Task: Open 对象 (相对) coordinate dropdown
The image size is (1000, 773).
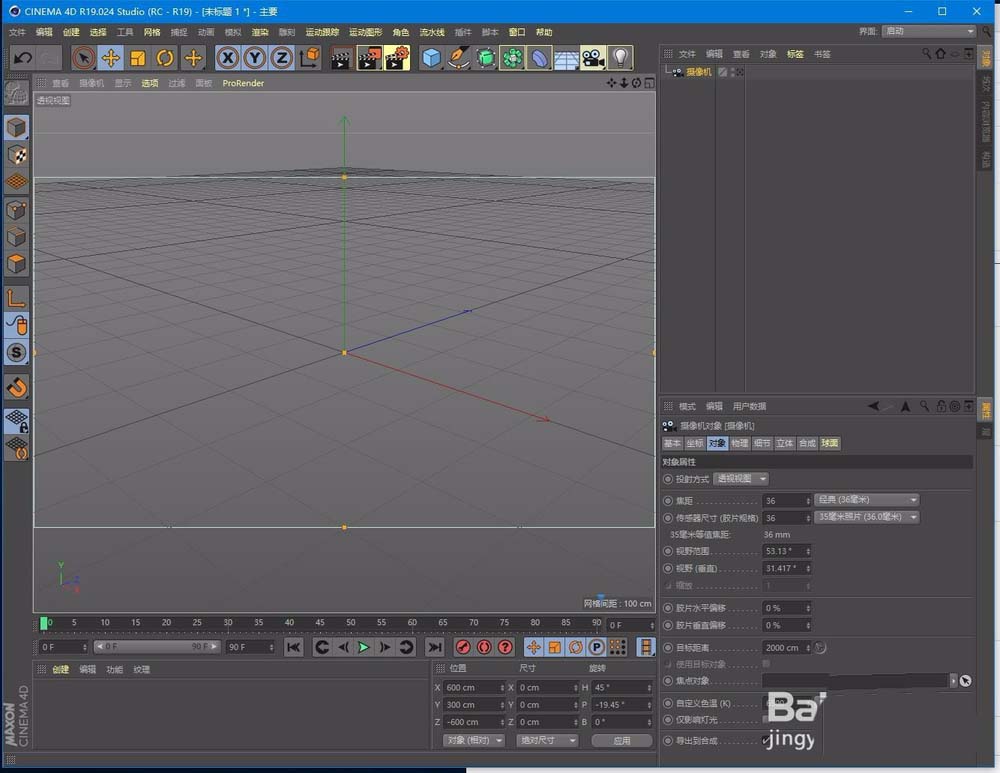Action: [x=474, y=740]
